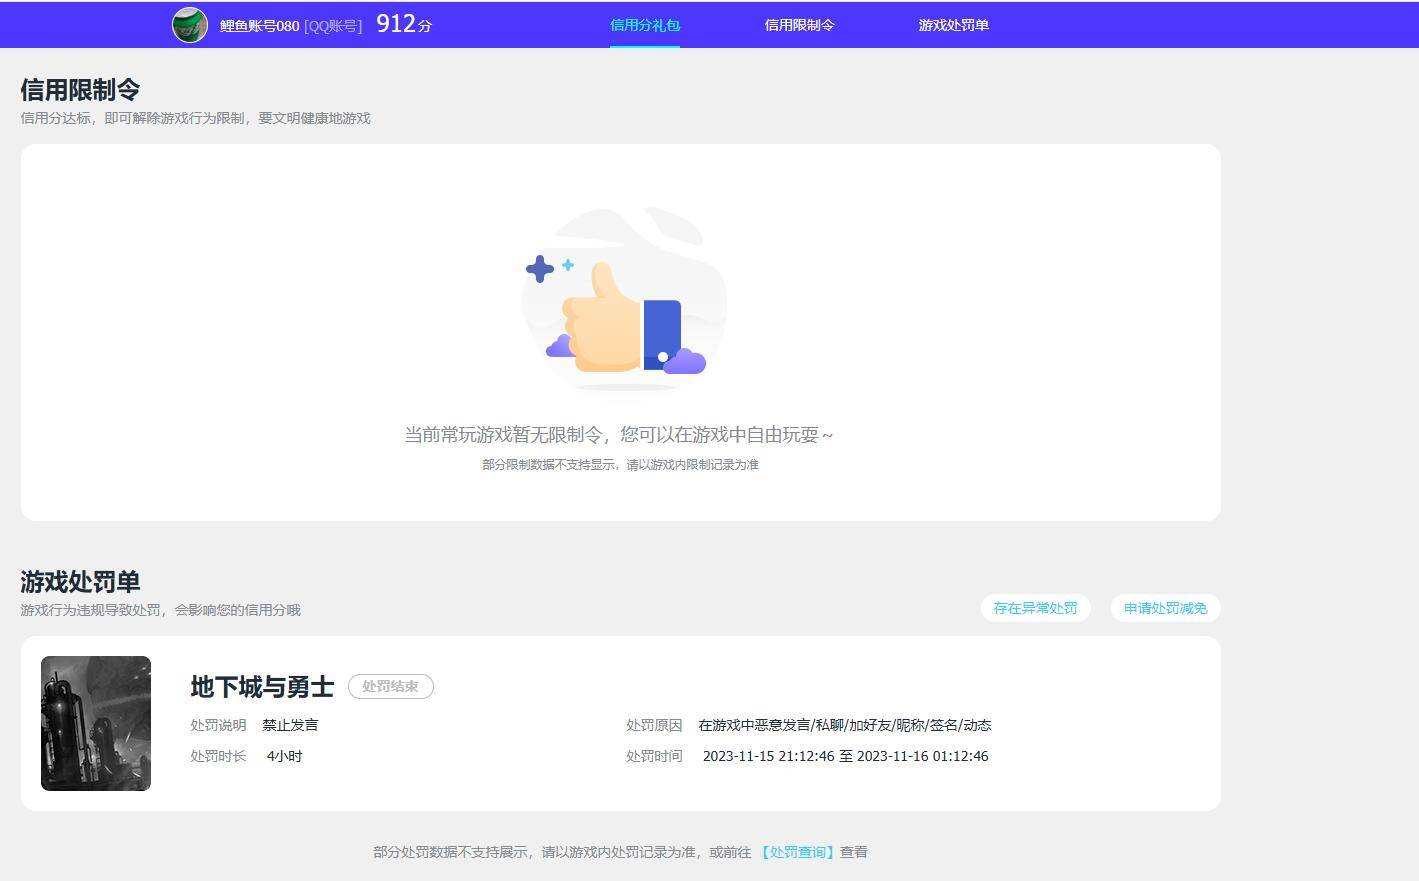Click the 信用分达标 subtitle text
Viewport: 1419px width, 881px height.
click(x=195, y=118)
